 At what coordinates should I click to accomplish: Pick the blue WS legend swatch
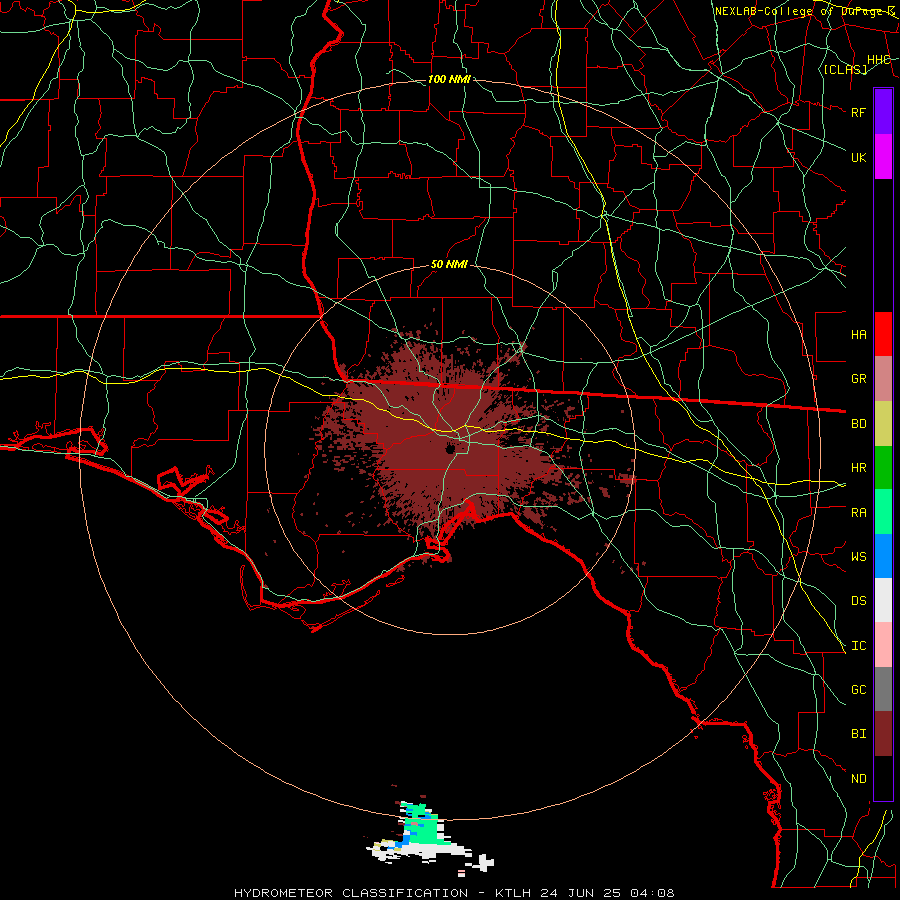click(x=883, y=556)
